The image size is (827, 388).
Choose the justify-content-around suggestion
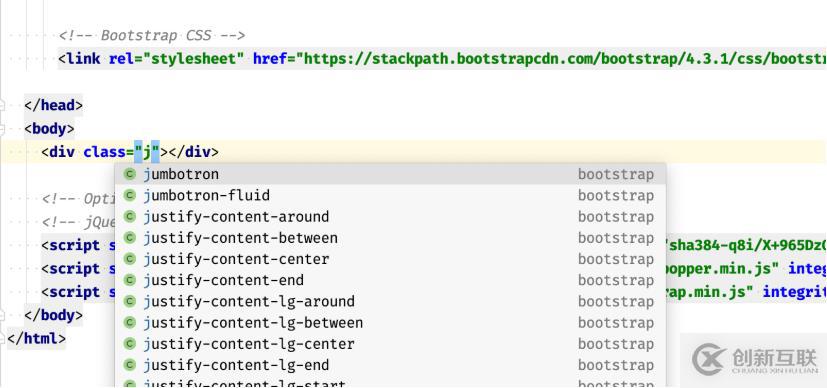390,217
